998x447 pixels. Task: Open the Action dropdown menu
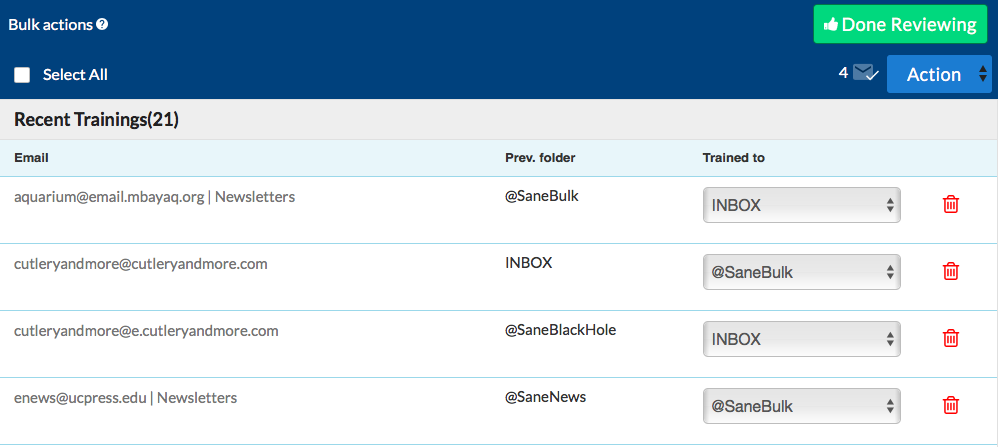(939, 74)
